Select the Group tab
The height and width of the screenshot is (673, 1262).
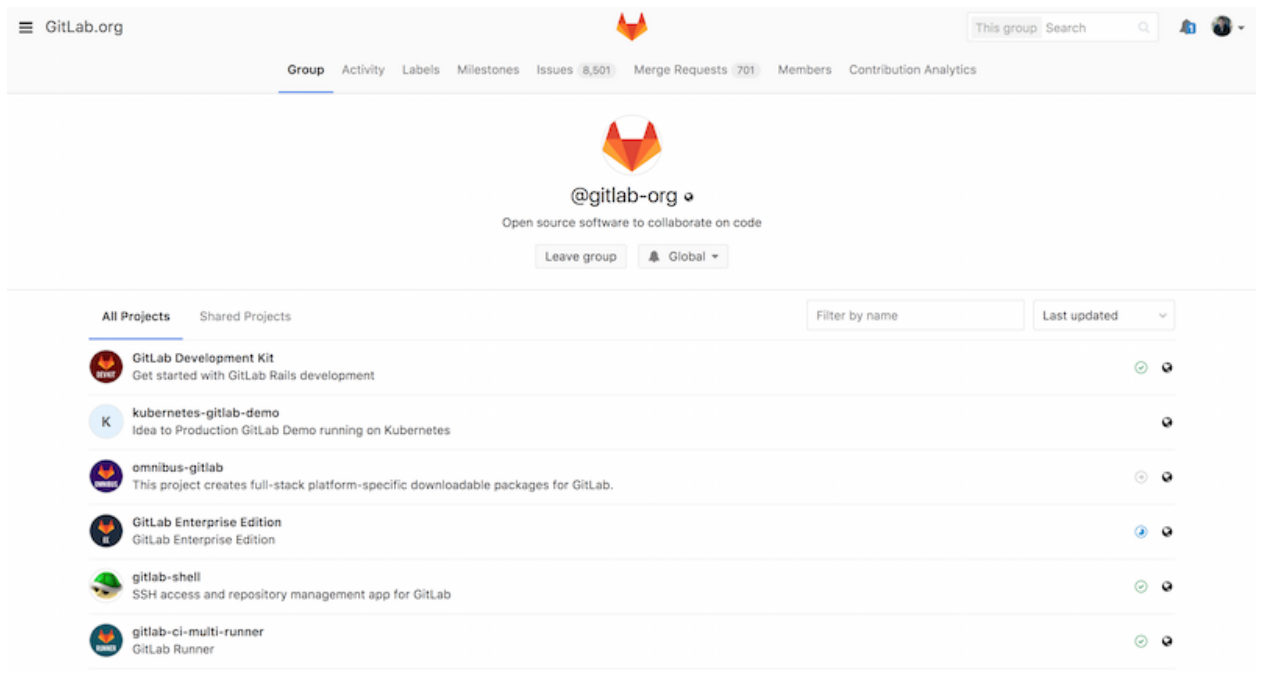coord(306,70)
